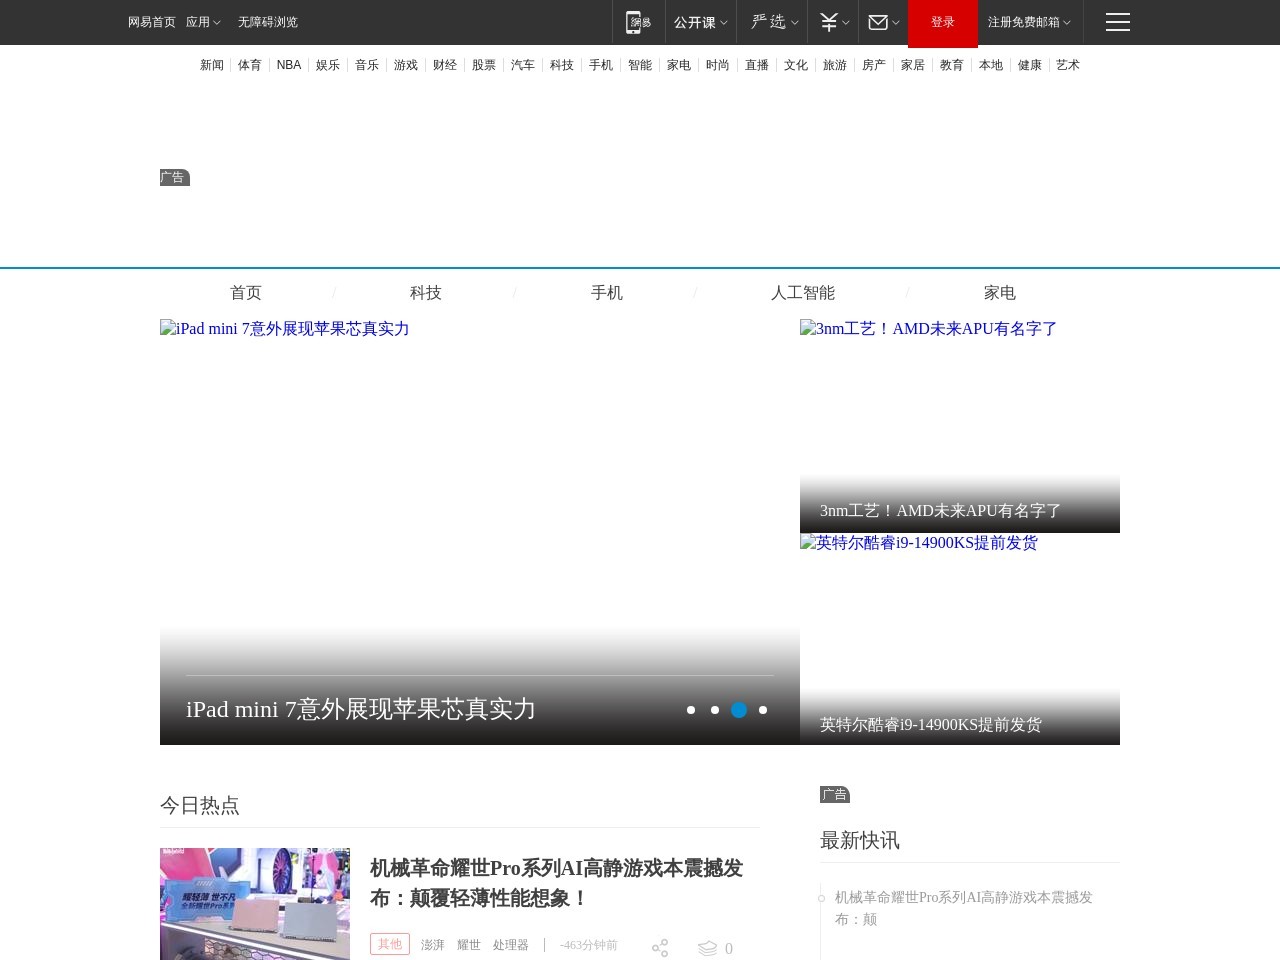Open the mail envelope icon in top bar
Image resolution: width=1280 pixels, height=960 pixels.
pos(876,22)
